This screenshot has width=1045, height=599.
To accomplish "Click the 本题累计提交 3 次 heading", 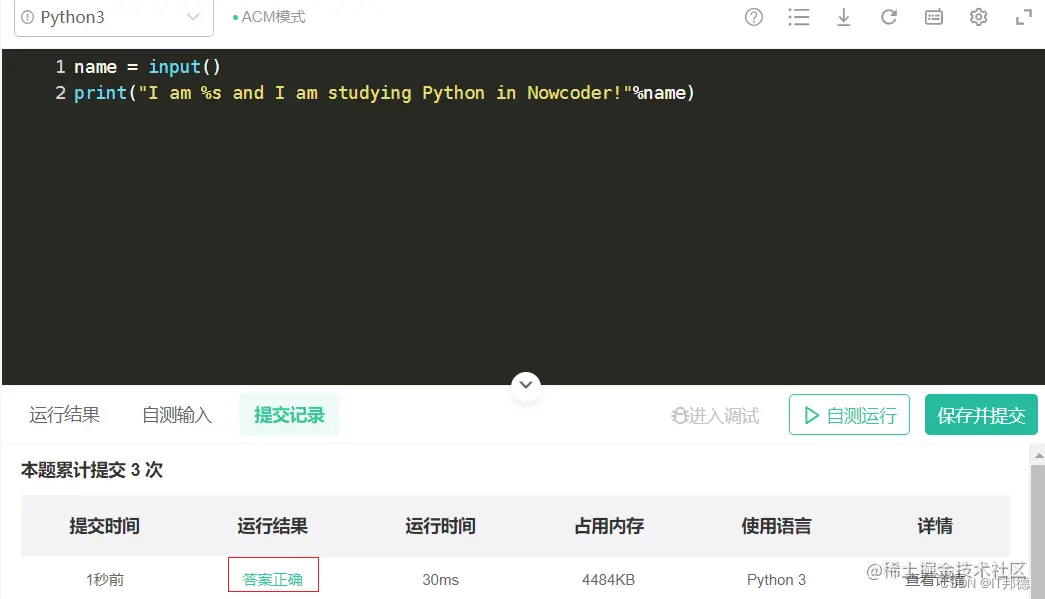I will coord(92,470).
